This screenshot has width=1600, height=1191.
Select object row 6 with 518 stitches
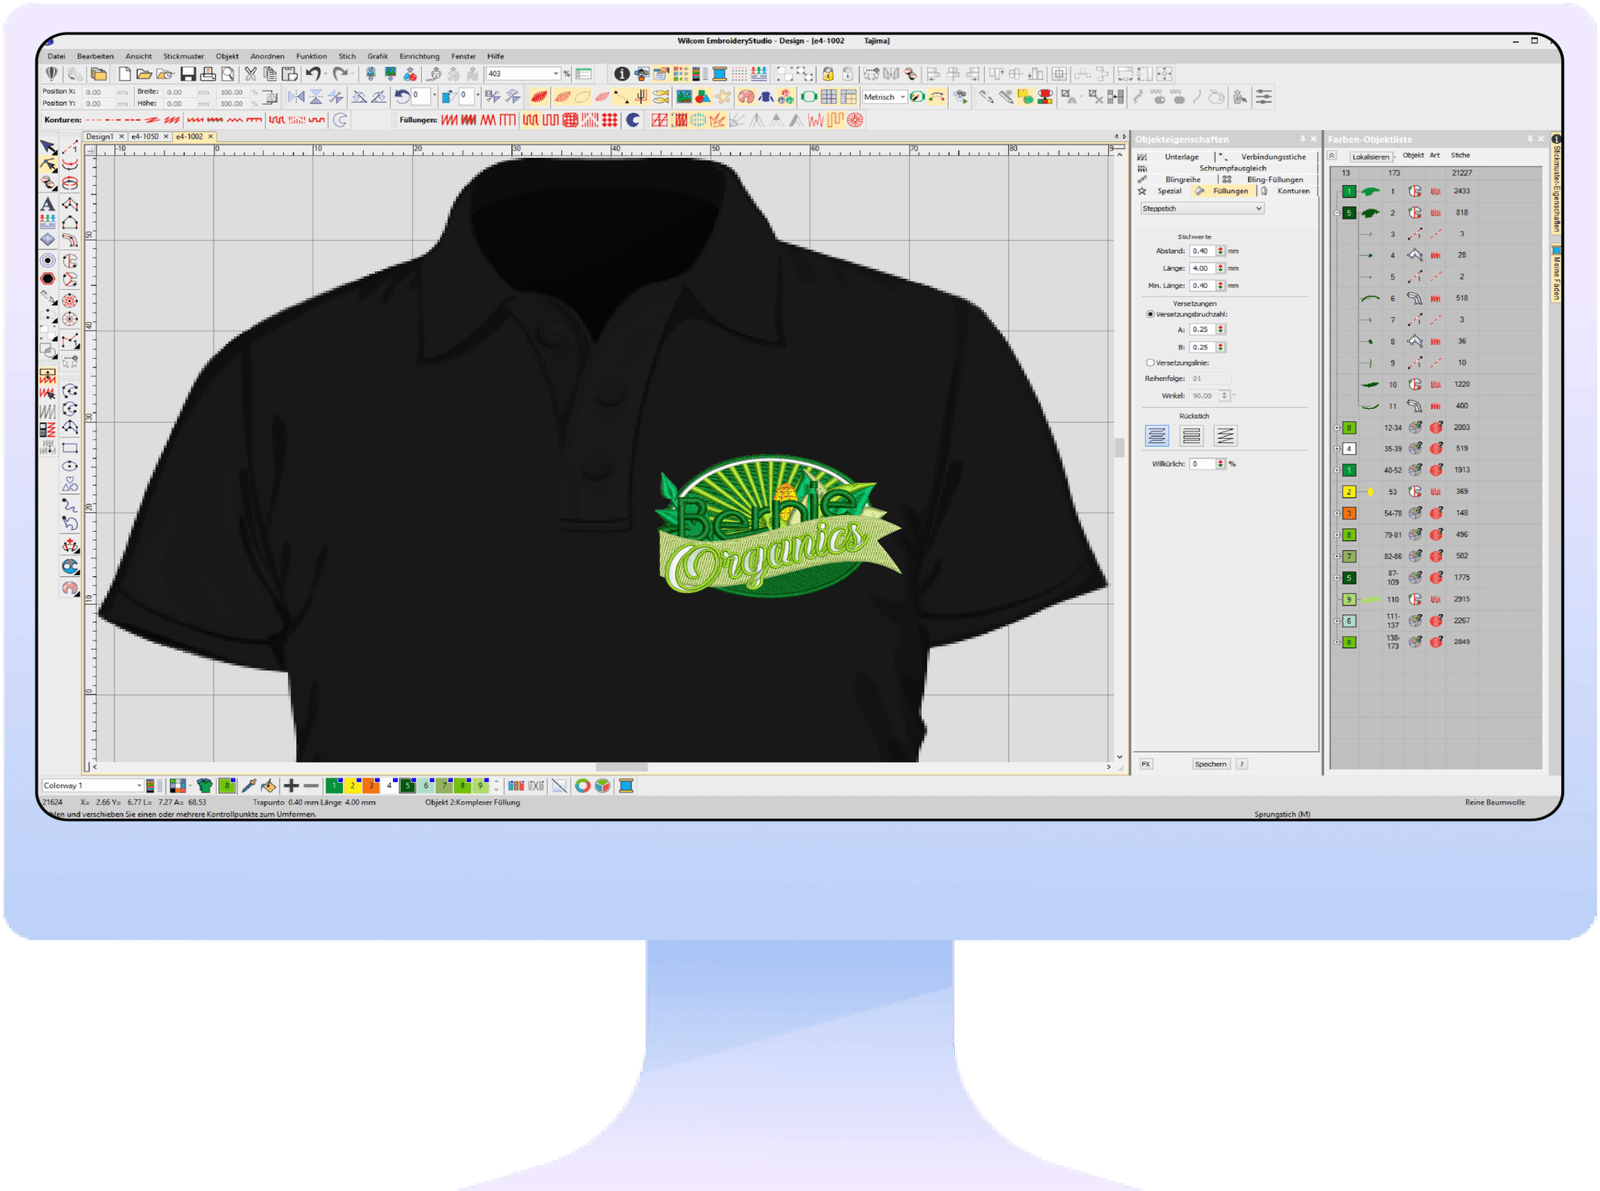click(1434, 298)
